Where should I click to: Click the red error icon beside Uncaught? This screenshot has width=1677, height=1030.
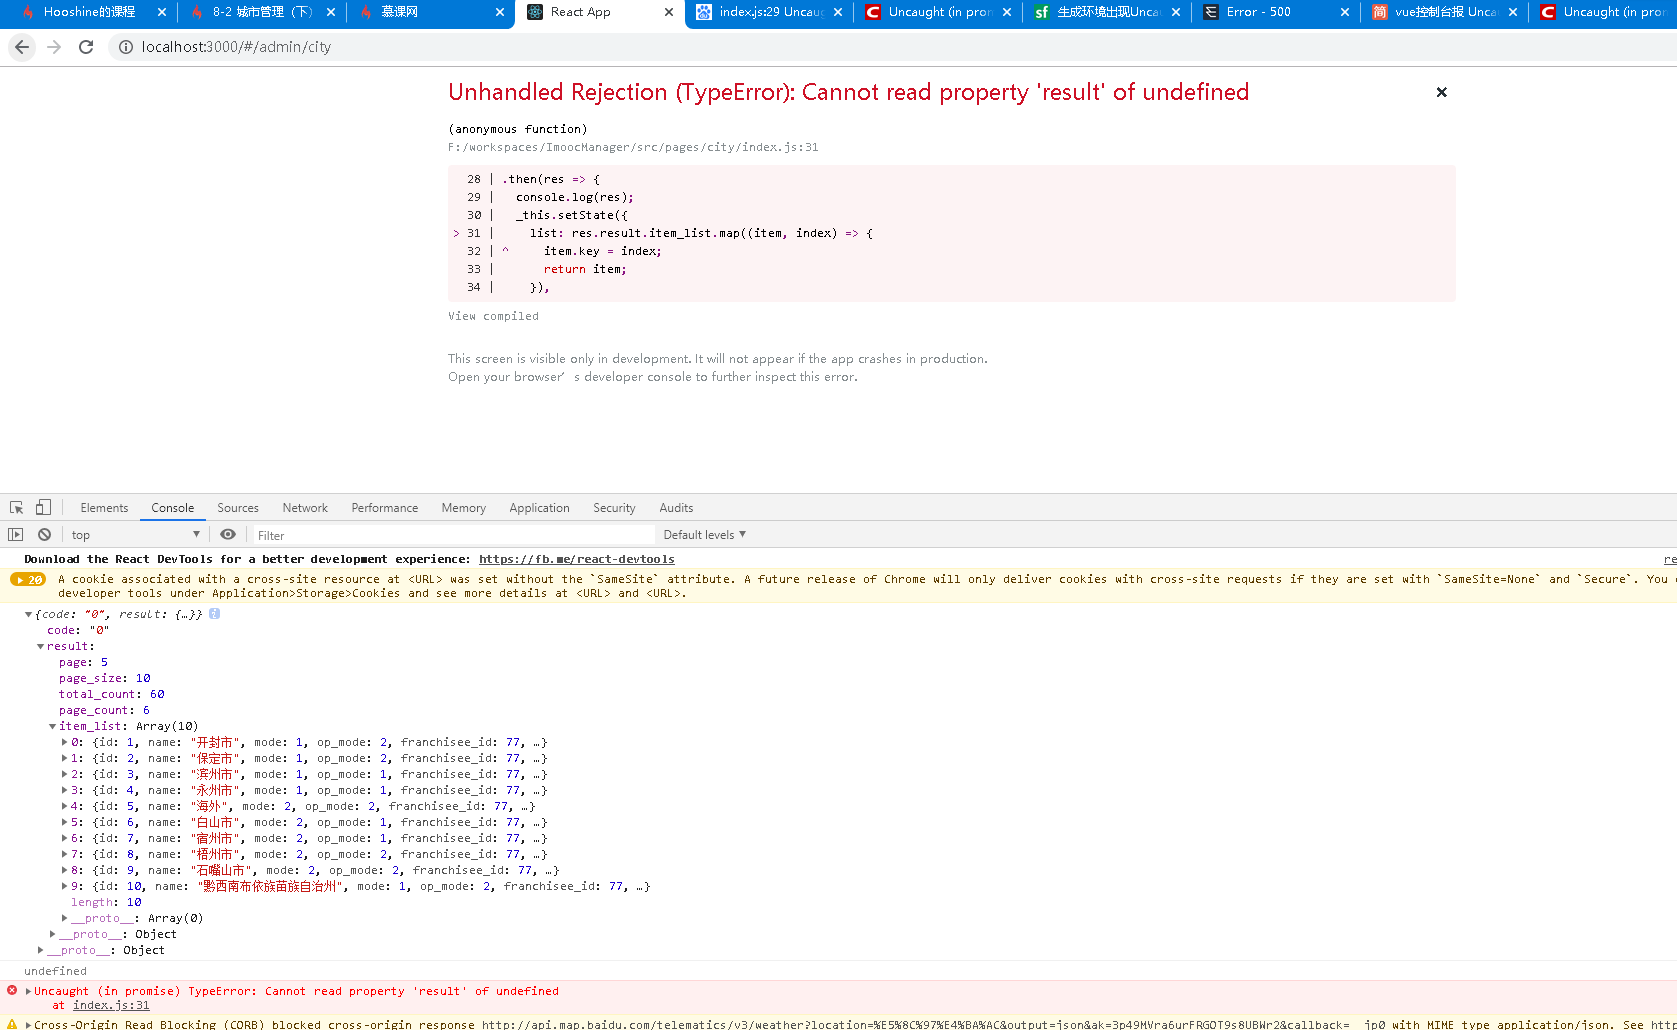(x=12, y=991)
